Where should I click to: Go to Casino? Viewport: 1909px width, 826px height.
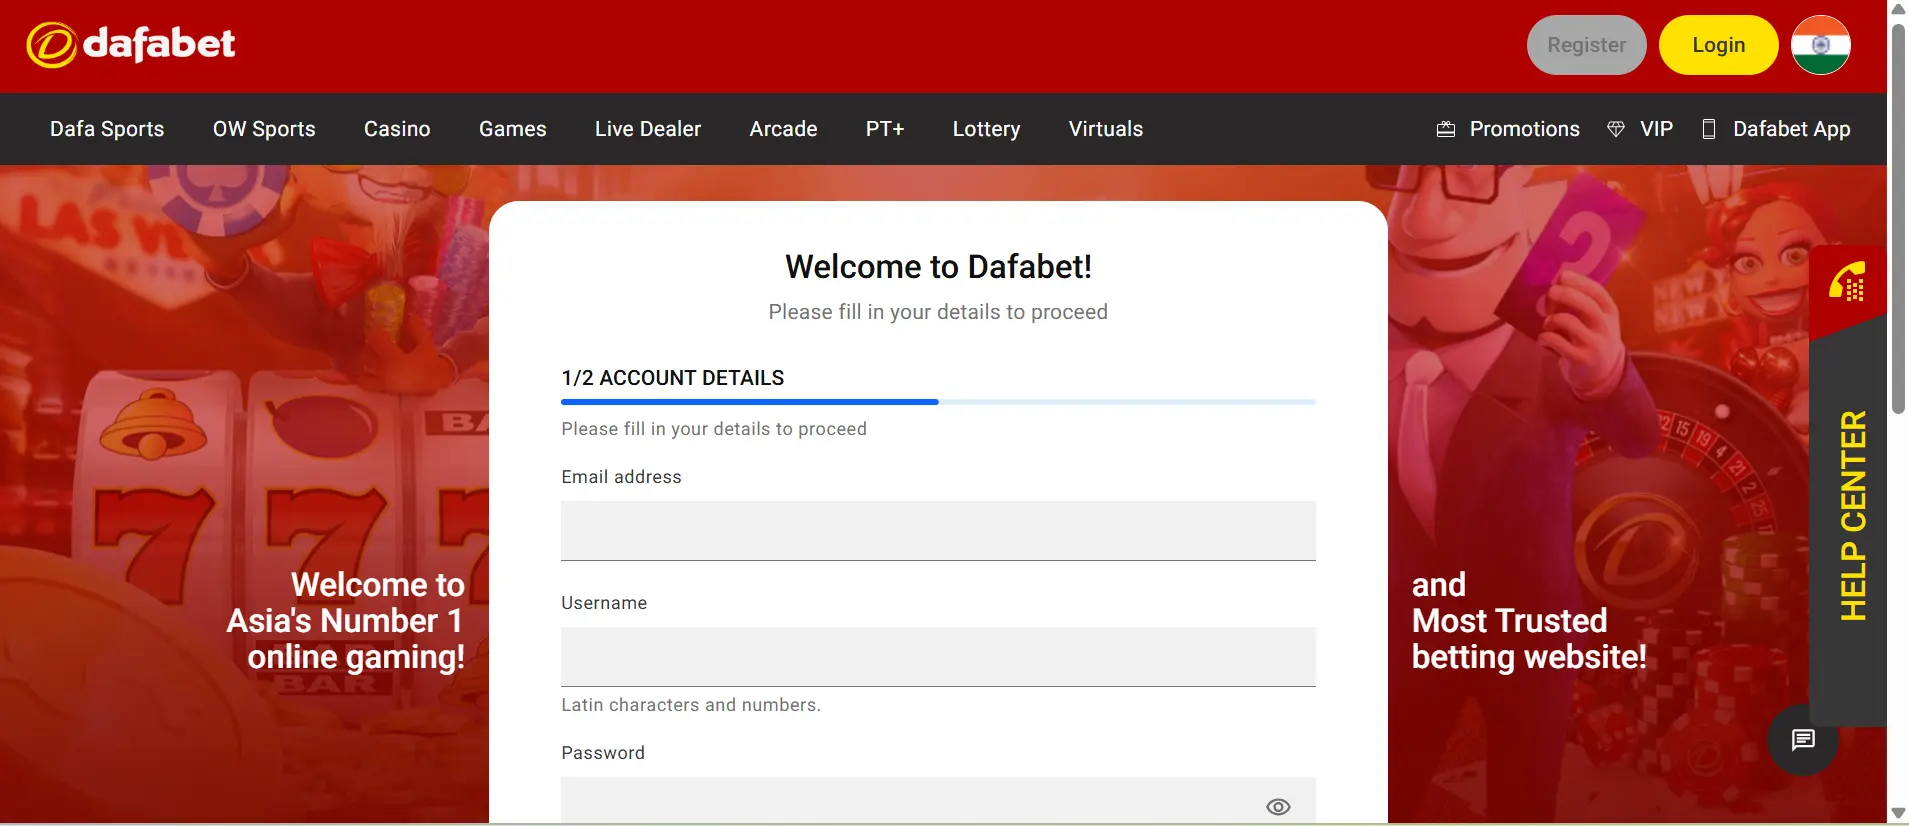click(x=397, y=129)
